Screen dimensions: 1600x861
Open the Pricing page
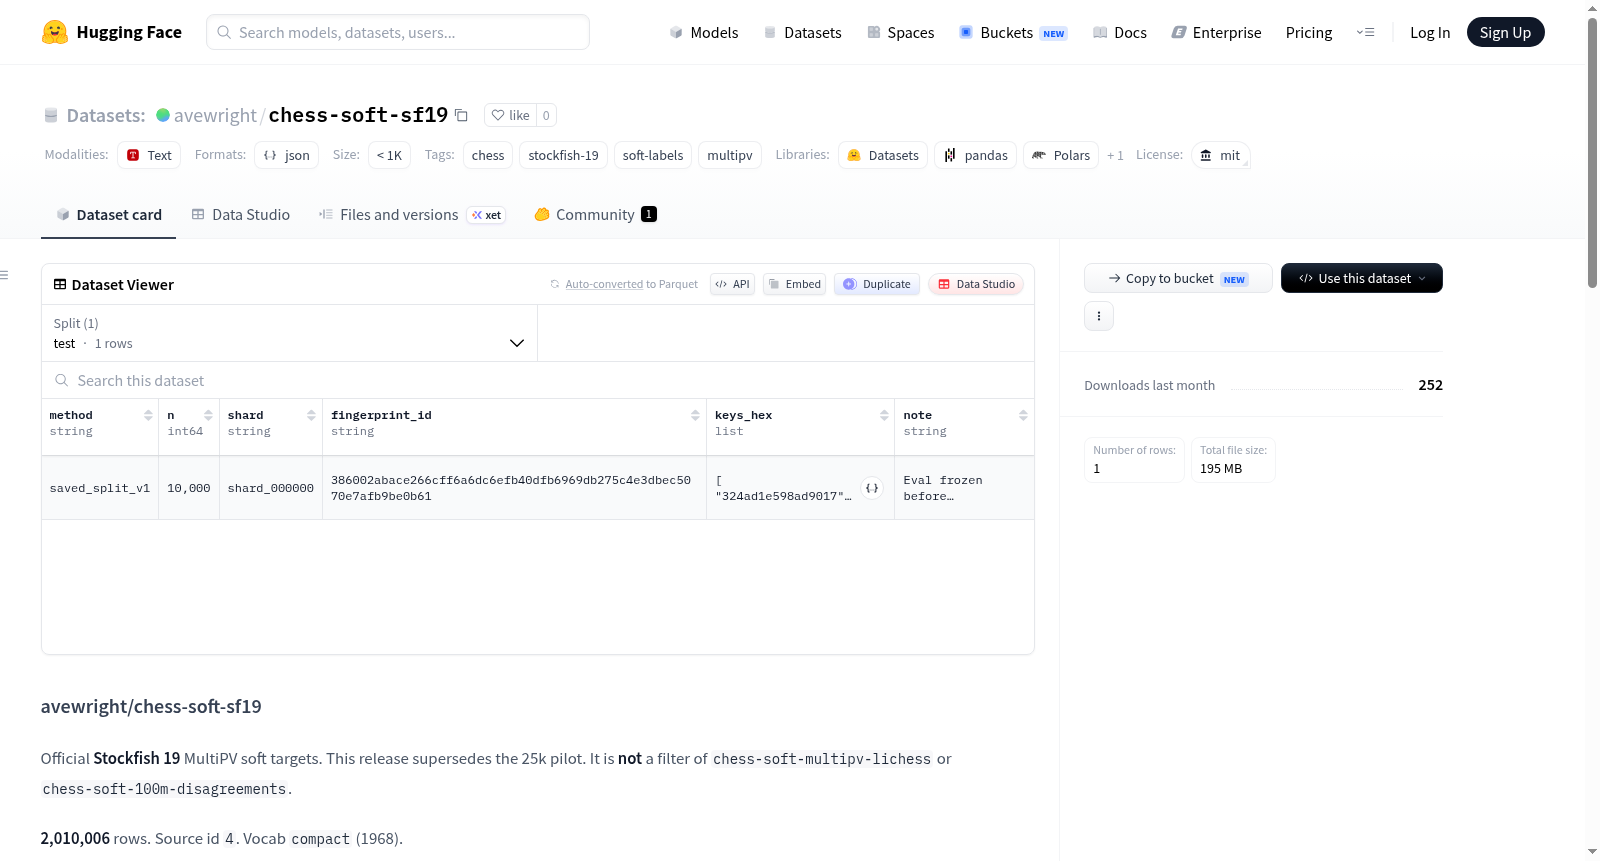click(1309, 32)
